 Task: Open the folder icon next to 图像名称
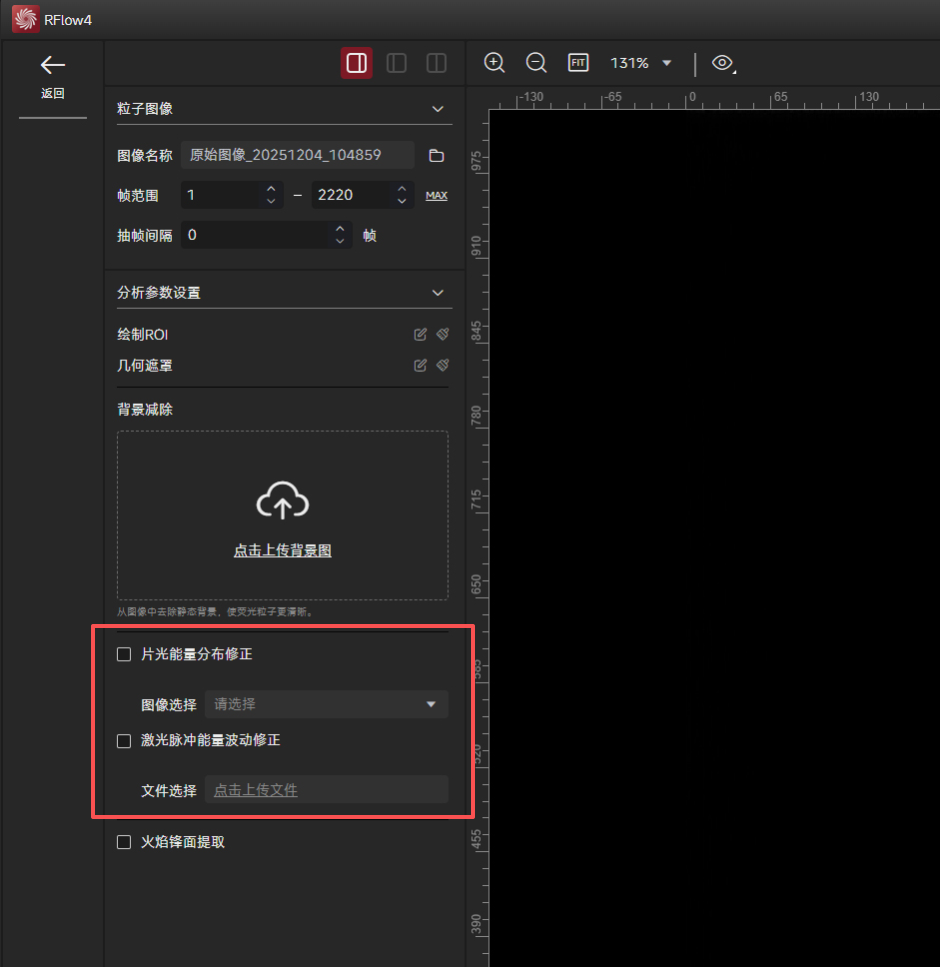click(x=436, y=155)
